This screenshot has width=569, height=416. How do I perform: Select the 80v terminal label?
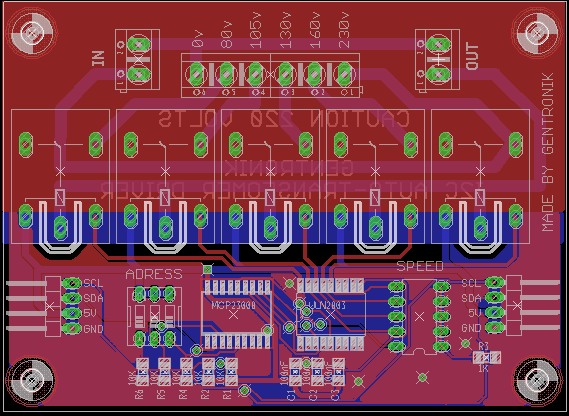227,35
